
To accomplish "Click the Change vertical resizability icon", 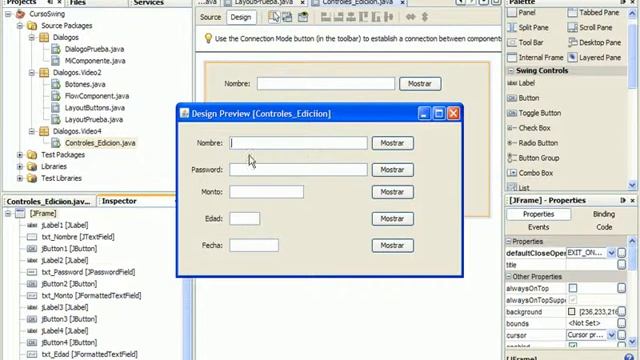I will click(x=424, y=17).
